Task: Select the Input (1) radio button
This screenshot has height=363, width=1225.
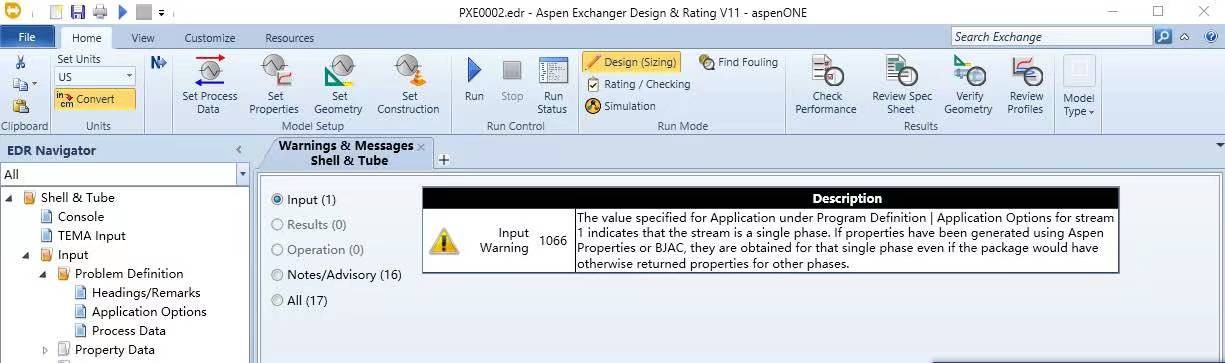Action: (304, 200)
